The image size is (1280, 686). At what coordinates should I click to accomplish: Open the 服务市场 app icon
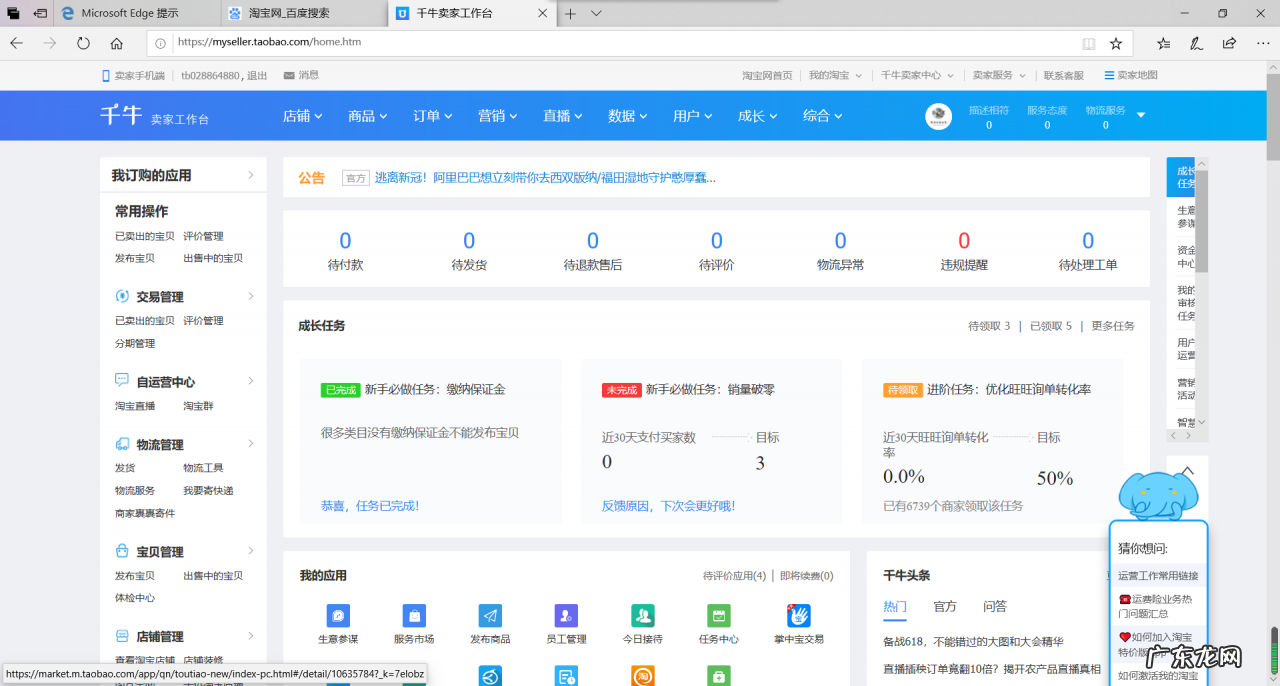point(414,616)
